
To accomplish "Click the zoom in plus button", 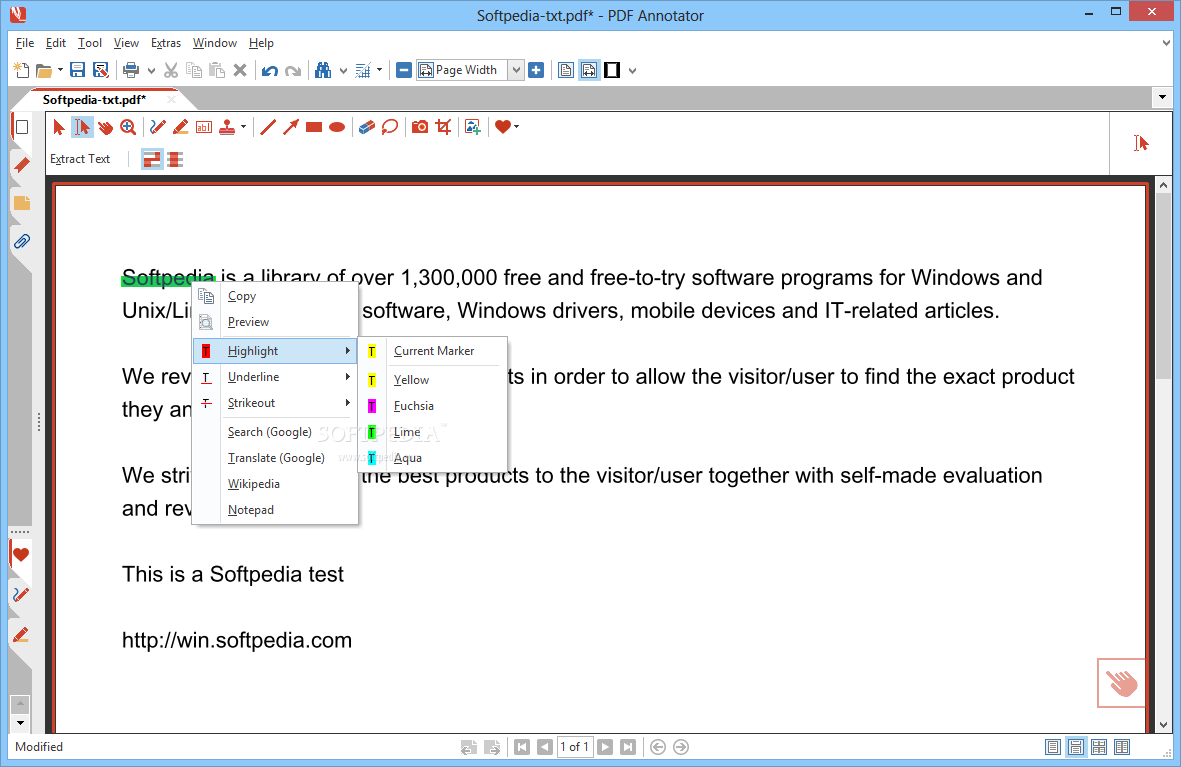I will (x=536, y=70).
